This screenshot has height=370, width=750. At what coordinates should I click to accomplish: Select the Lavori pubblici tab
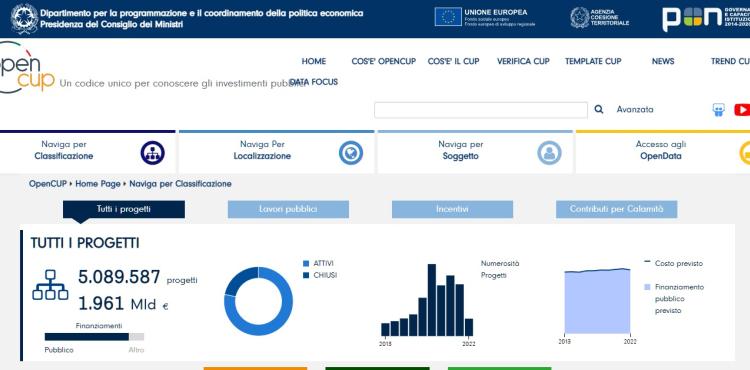pos(288,209)
